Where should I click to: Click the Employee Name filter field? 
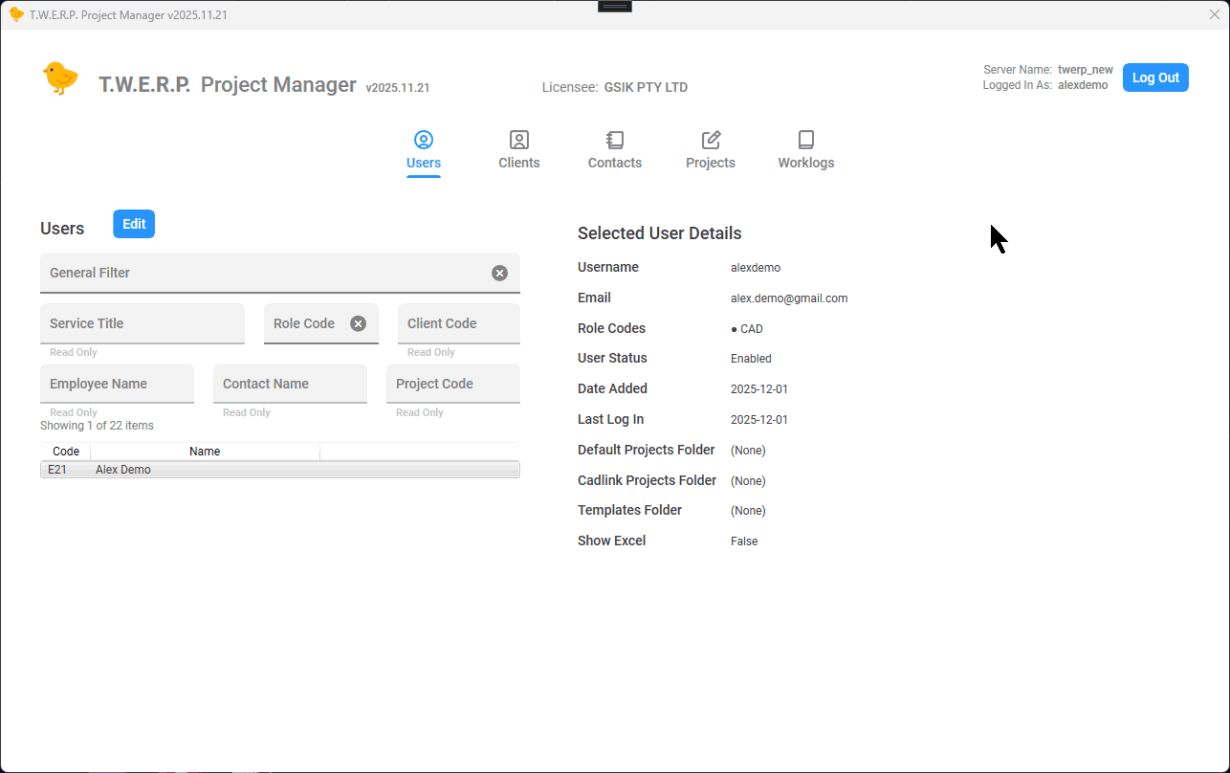(x=117, y=384)
